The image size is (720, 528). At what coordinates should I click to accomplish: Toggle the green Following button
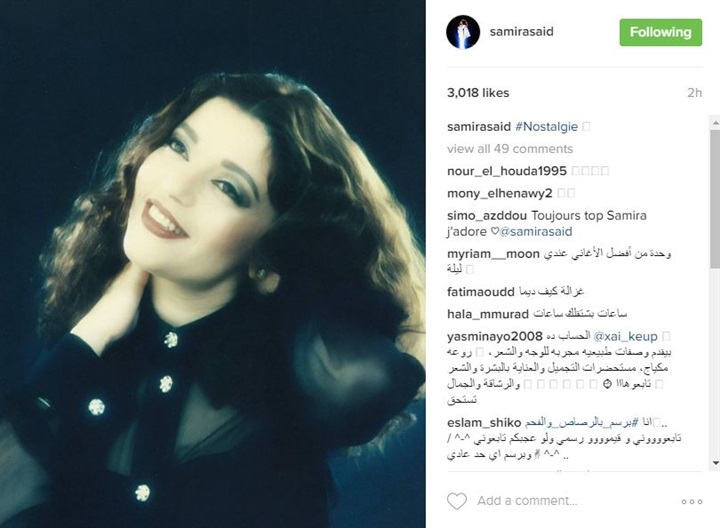(660, 32)
